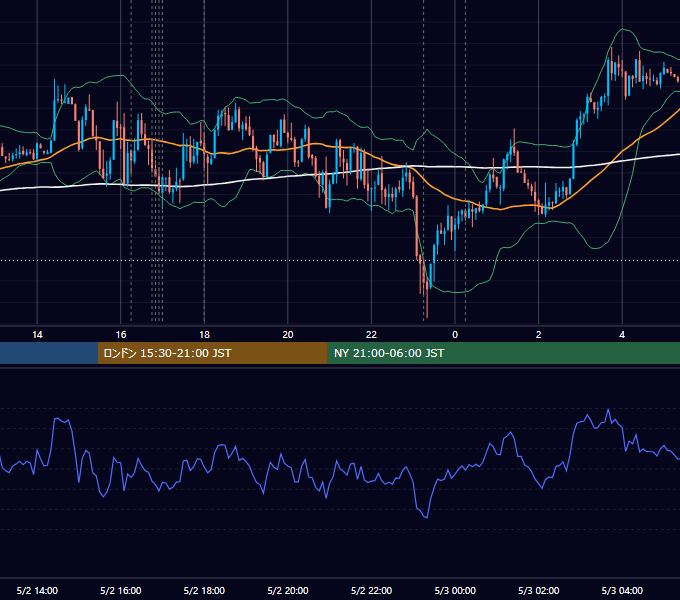Screen dimensions: 680x600
Task: Click the 5/2 22:00 time label
Action: tap(371, 590)
